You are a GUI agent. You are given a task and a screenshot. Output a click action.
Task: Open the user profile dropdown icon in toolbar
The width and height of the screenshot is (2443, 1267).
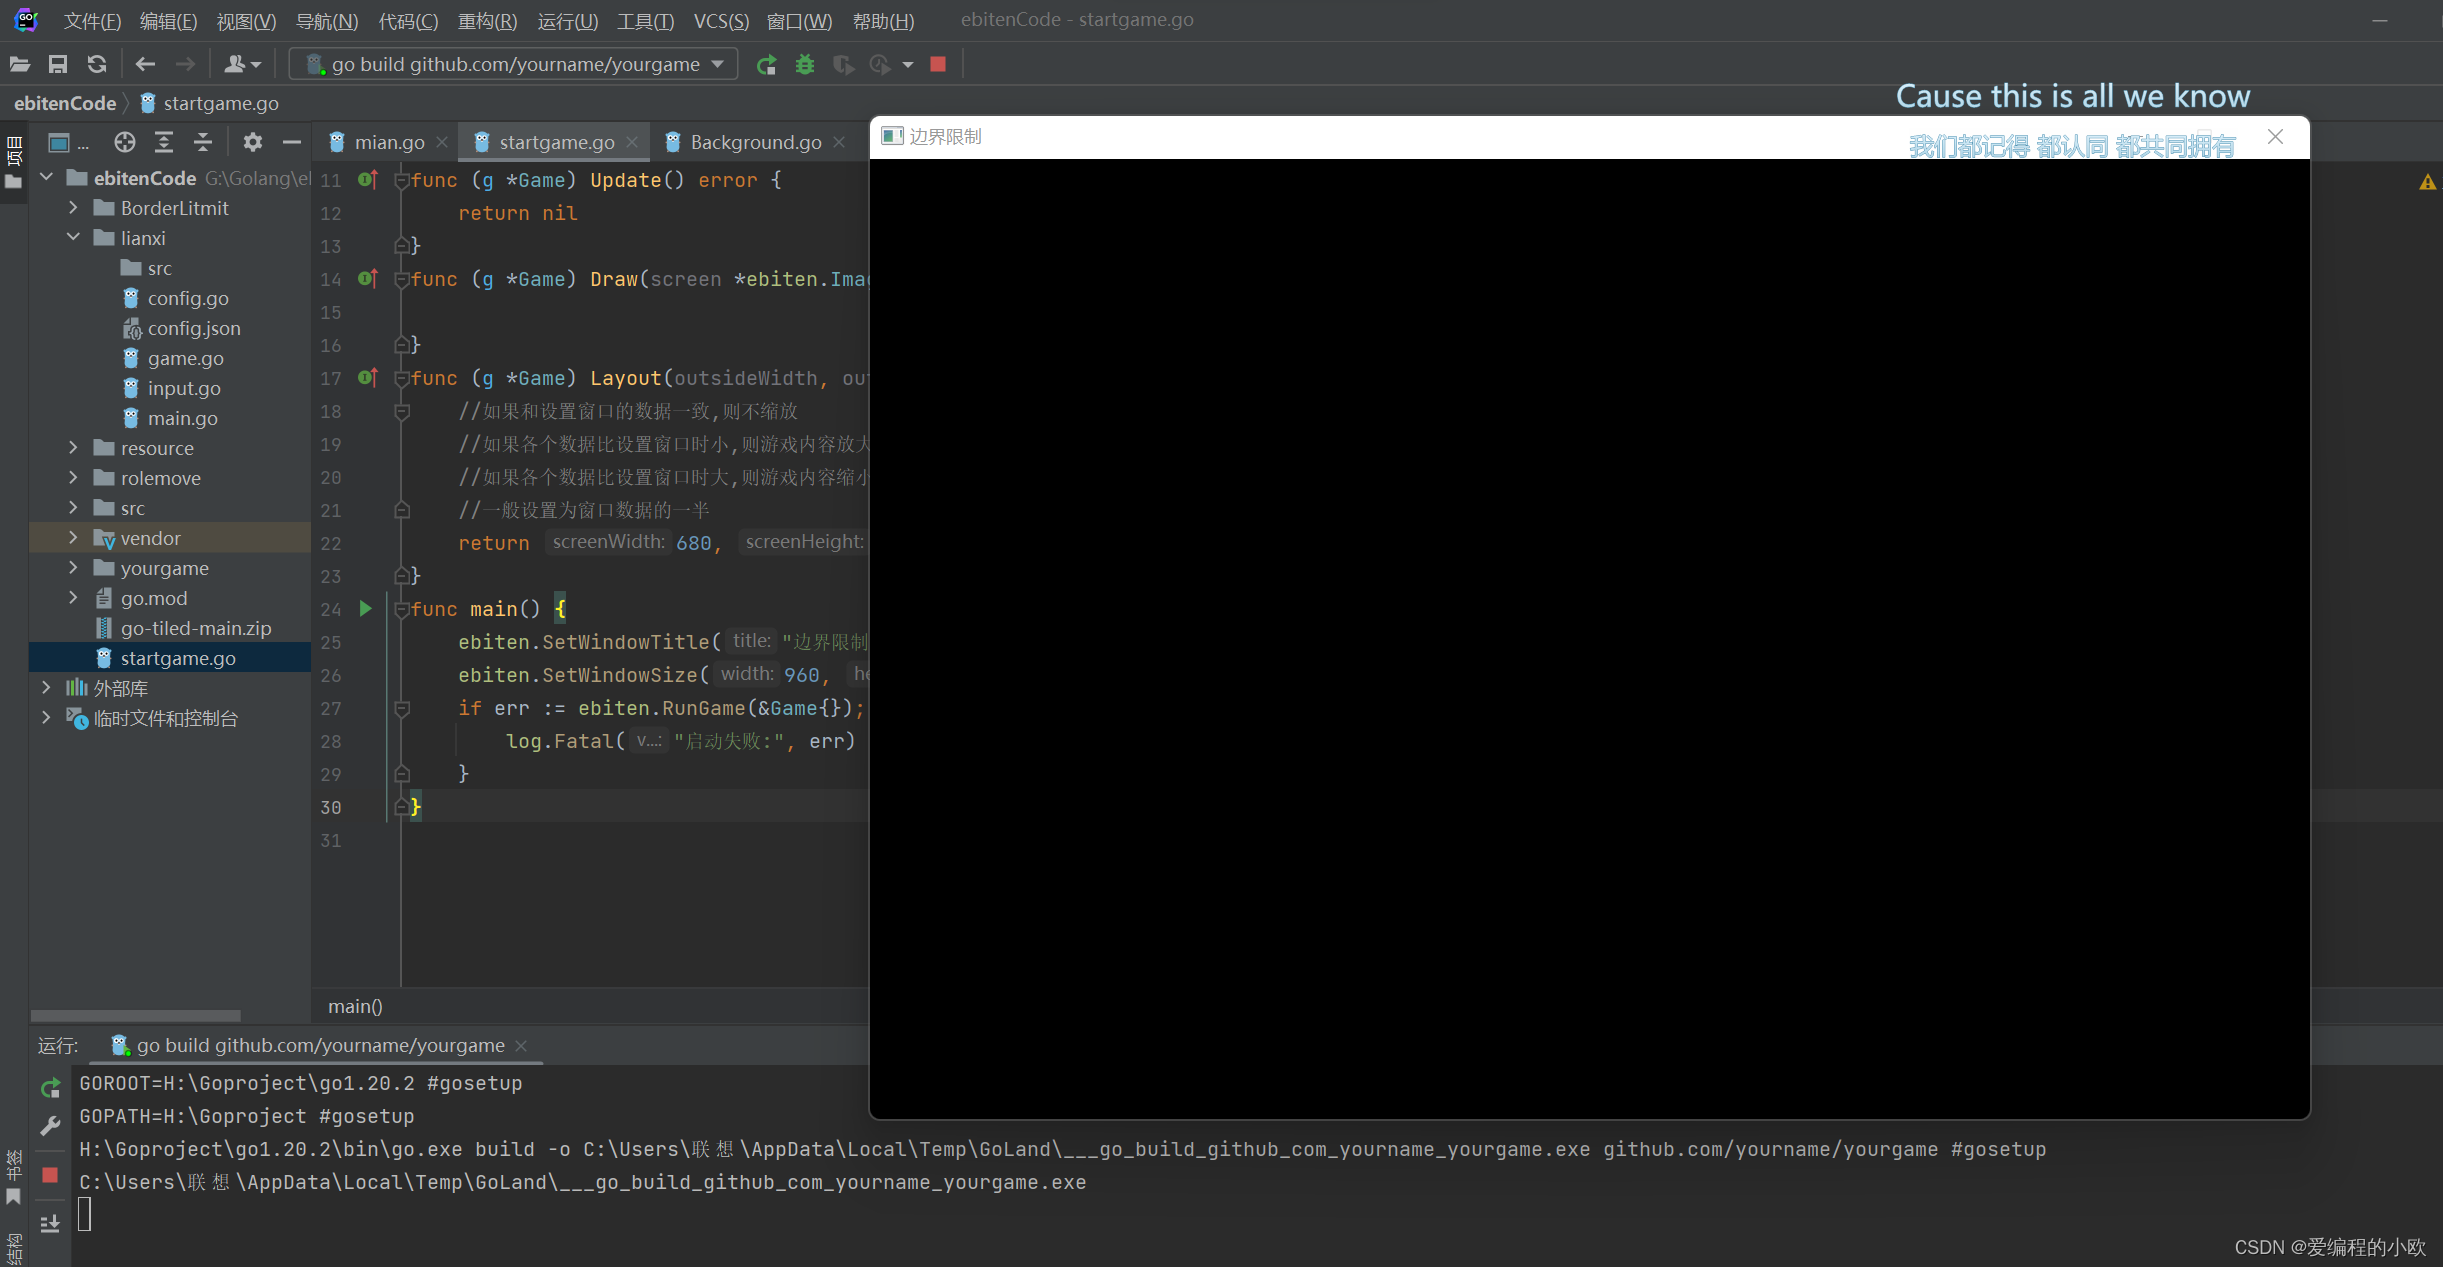click(x=242, y=64)
